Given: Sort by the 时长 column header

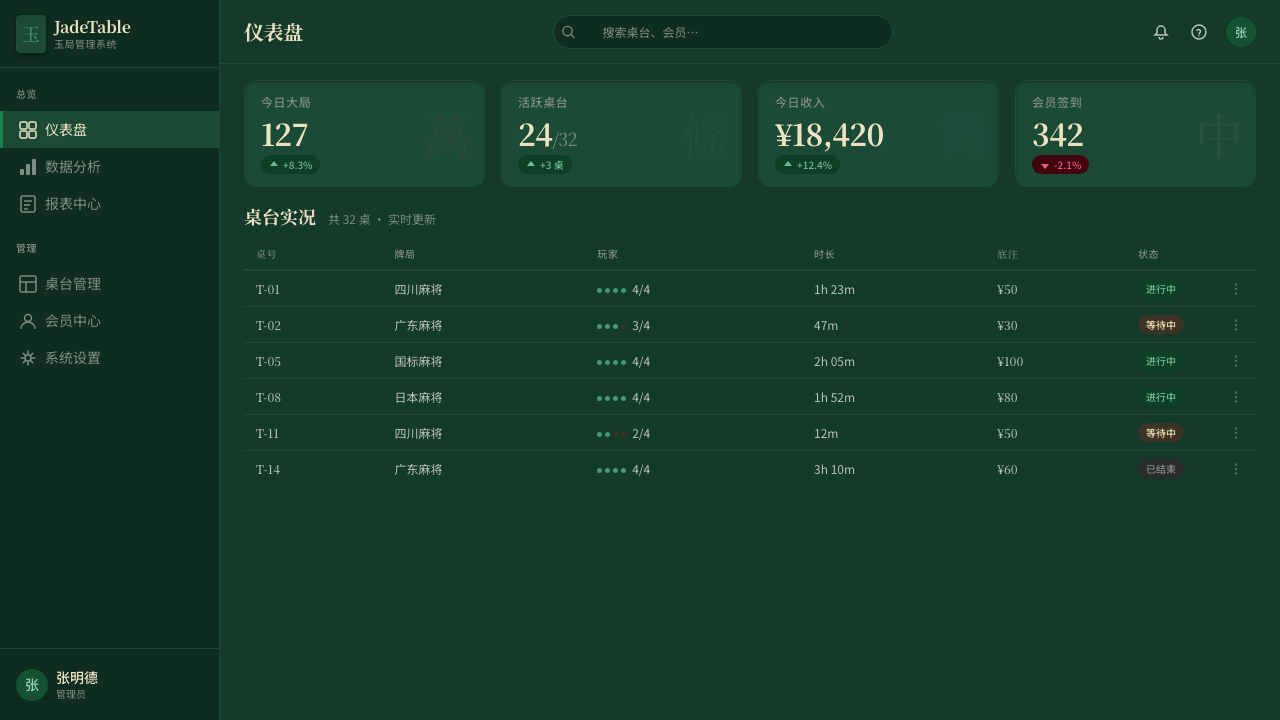Looking at the screenshot, I should [824, 254].
